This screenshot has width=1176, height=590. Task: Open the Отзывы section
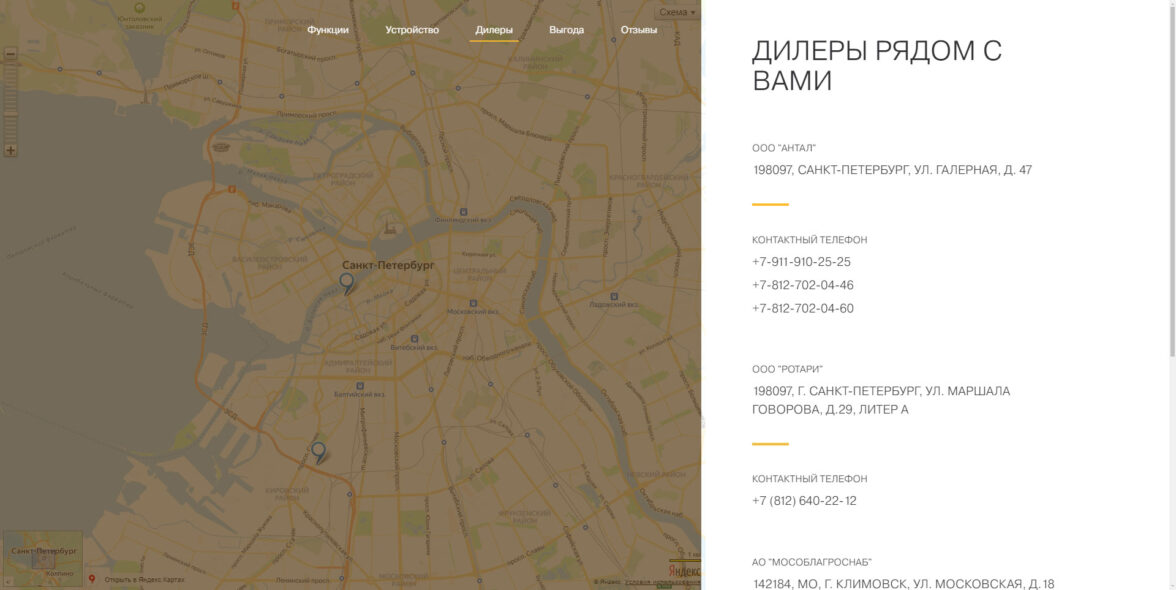[639, 30]
